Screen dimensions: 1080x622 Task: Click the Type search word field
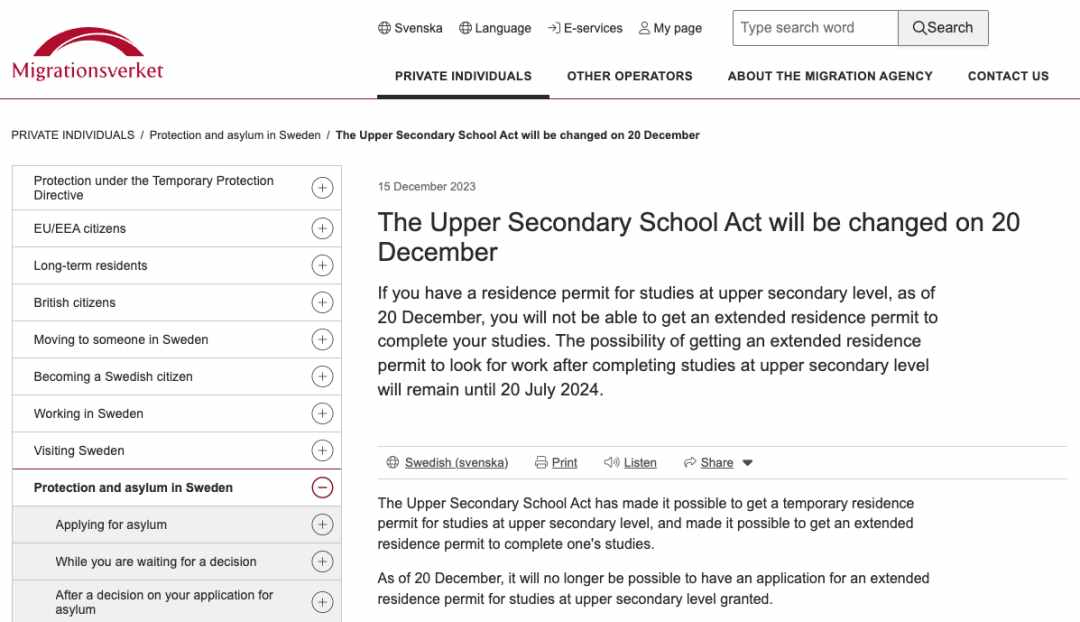pos(815,28)
